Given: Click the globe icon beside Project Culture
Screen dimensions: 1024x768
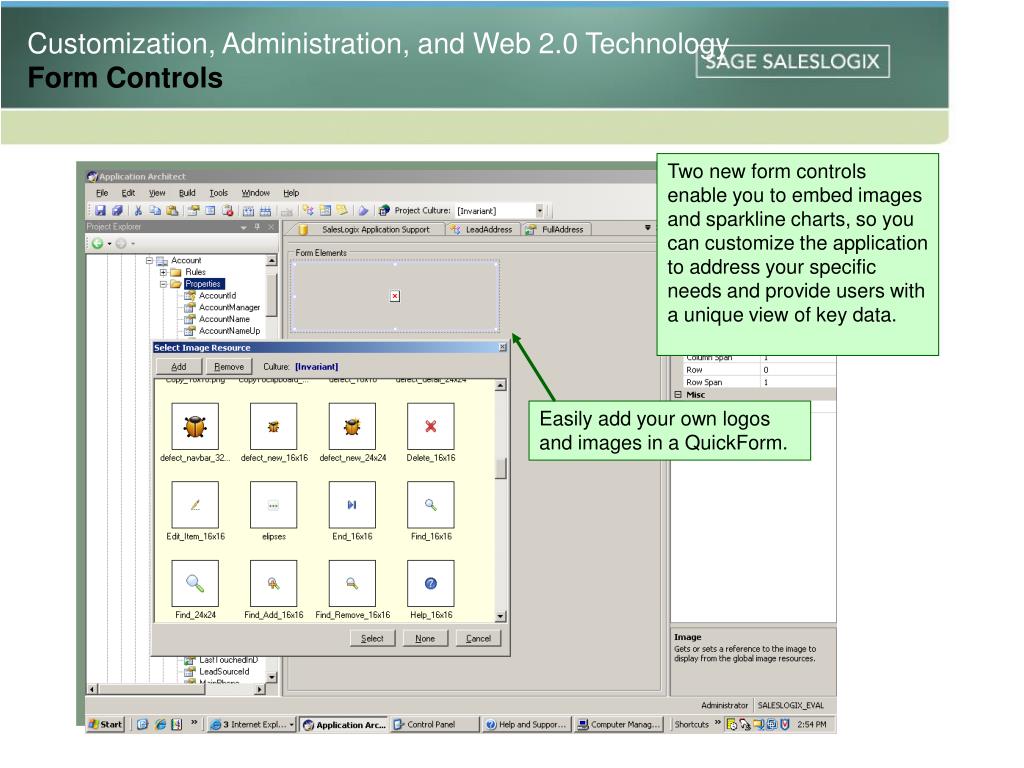Looking at the screenshot, I should (x=384, y=210).
